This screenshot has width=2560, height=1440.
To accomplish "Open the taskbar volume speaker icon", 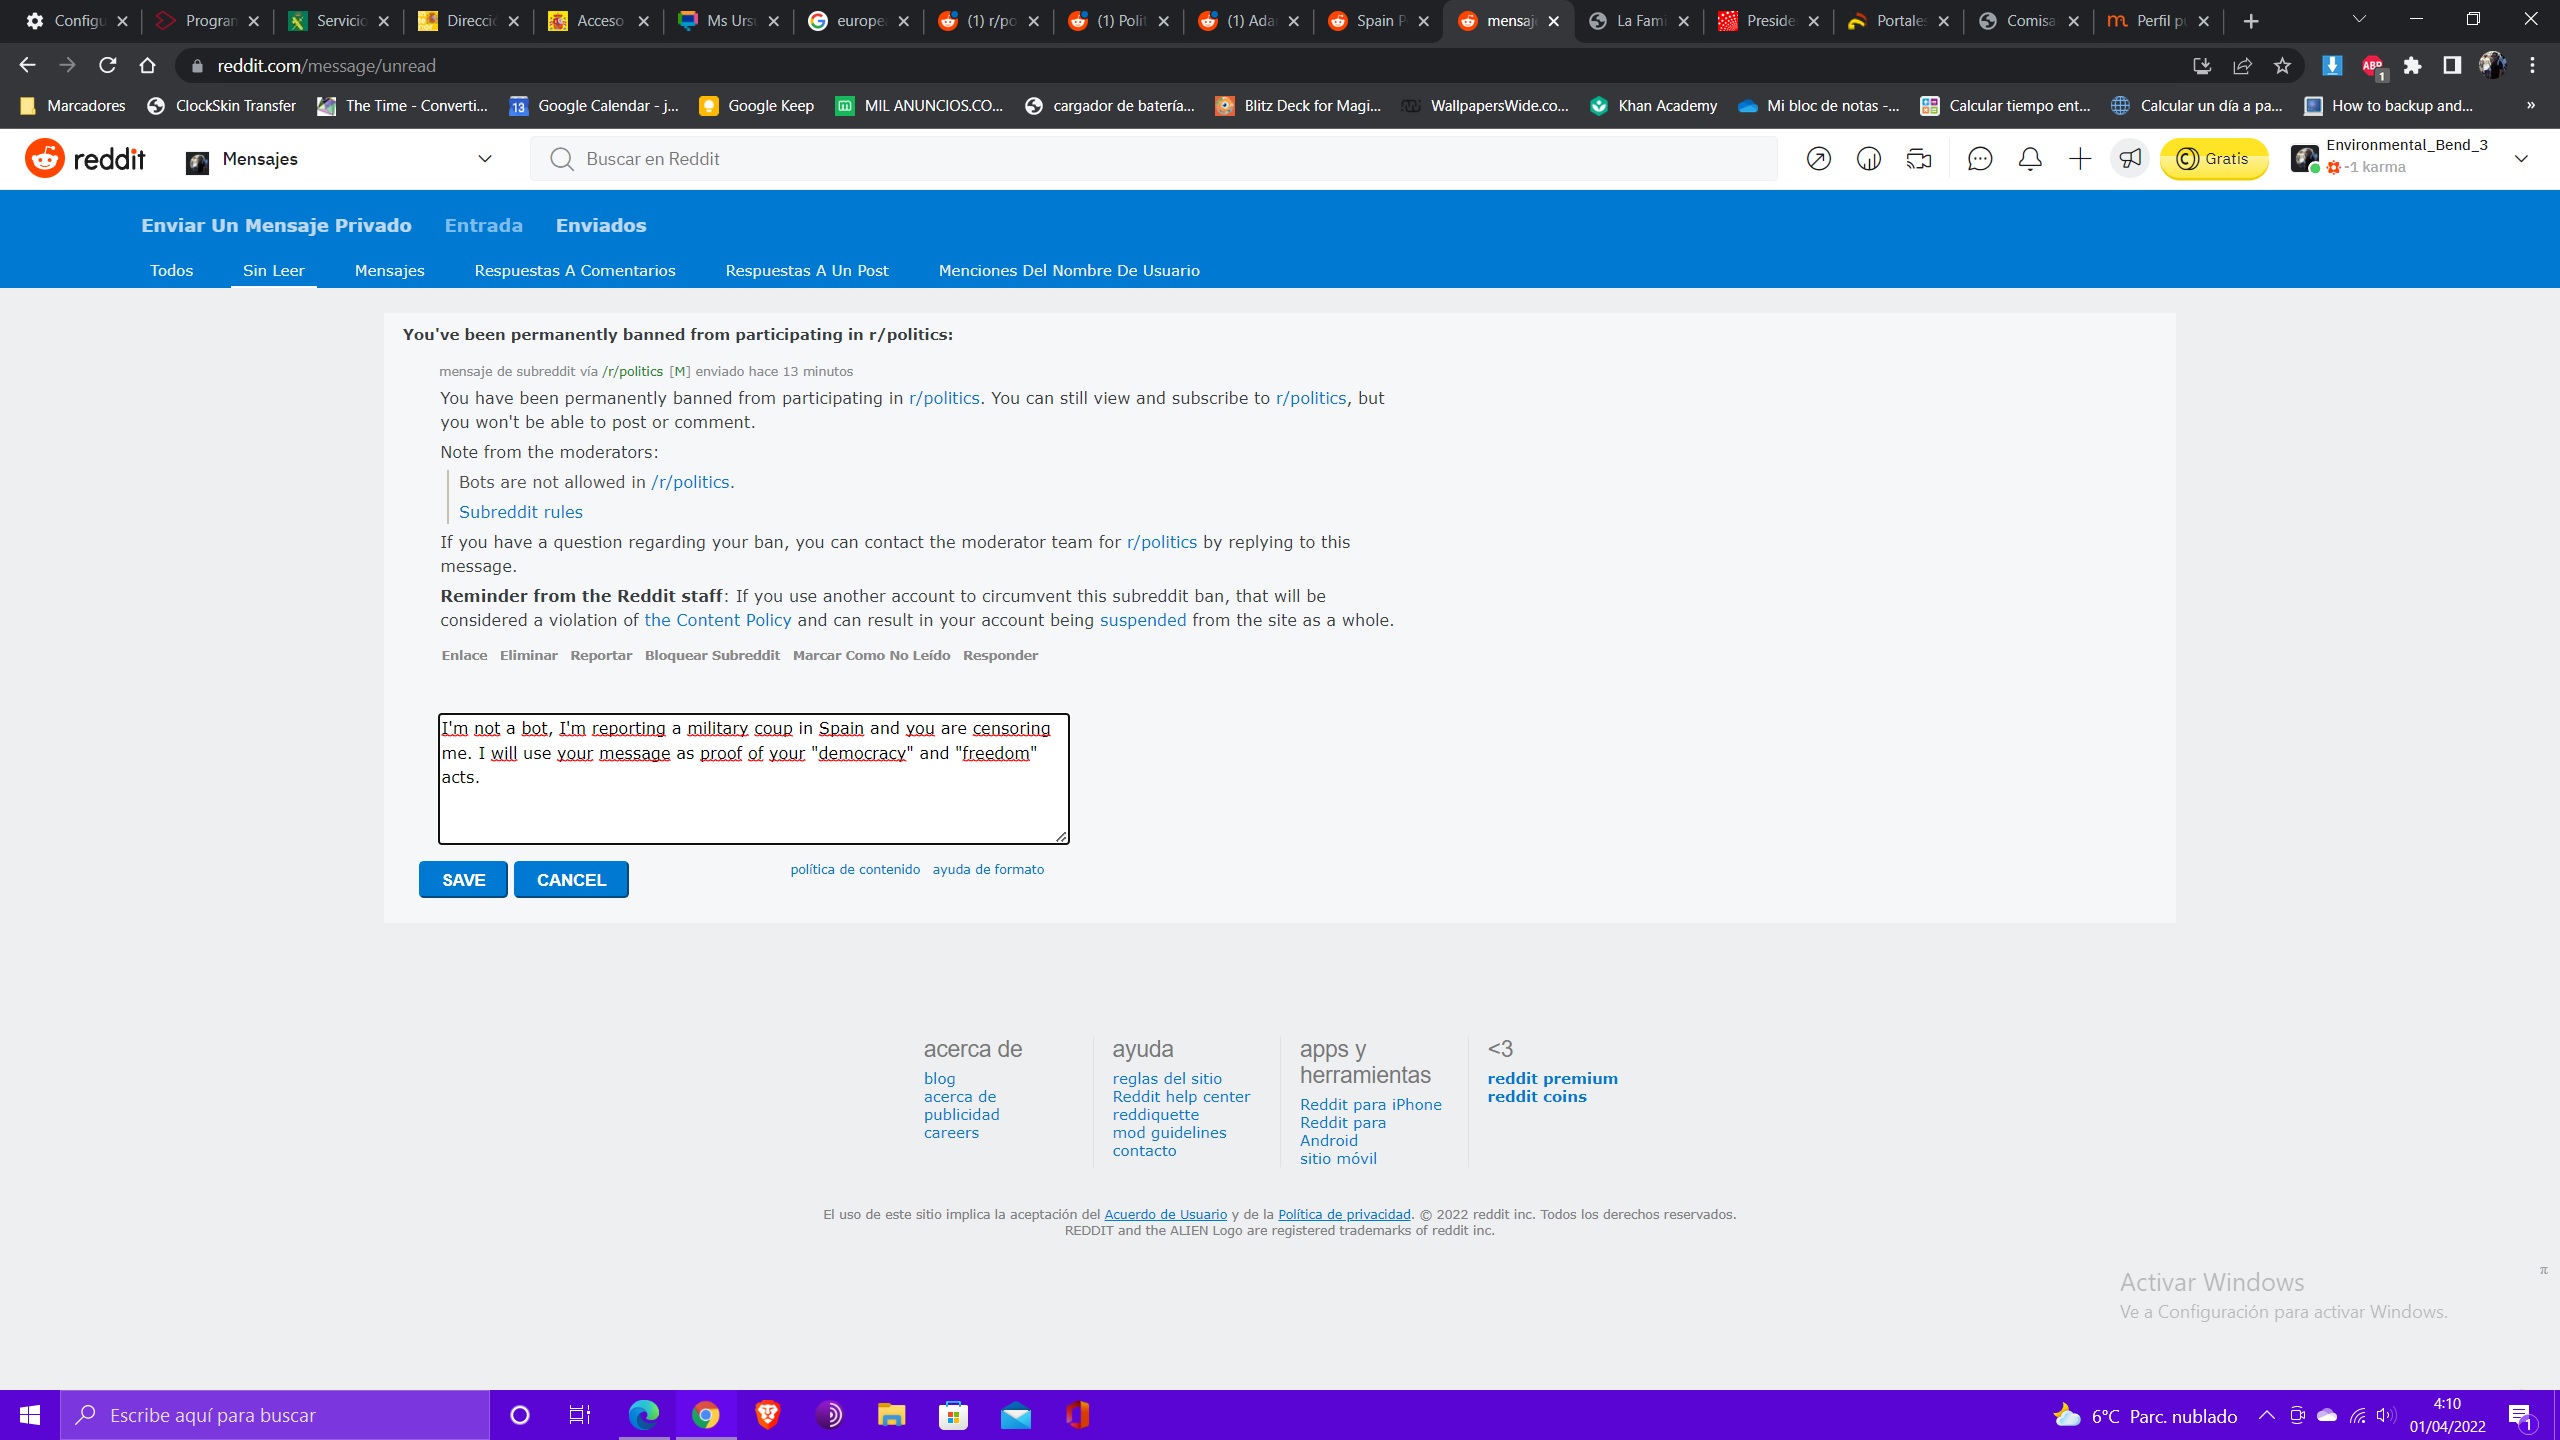I will tap(2386, 1415).
